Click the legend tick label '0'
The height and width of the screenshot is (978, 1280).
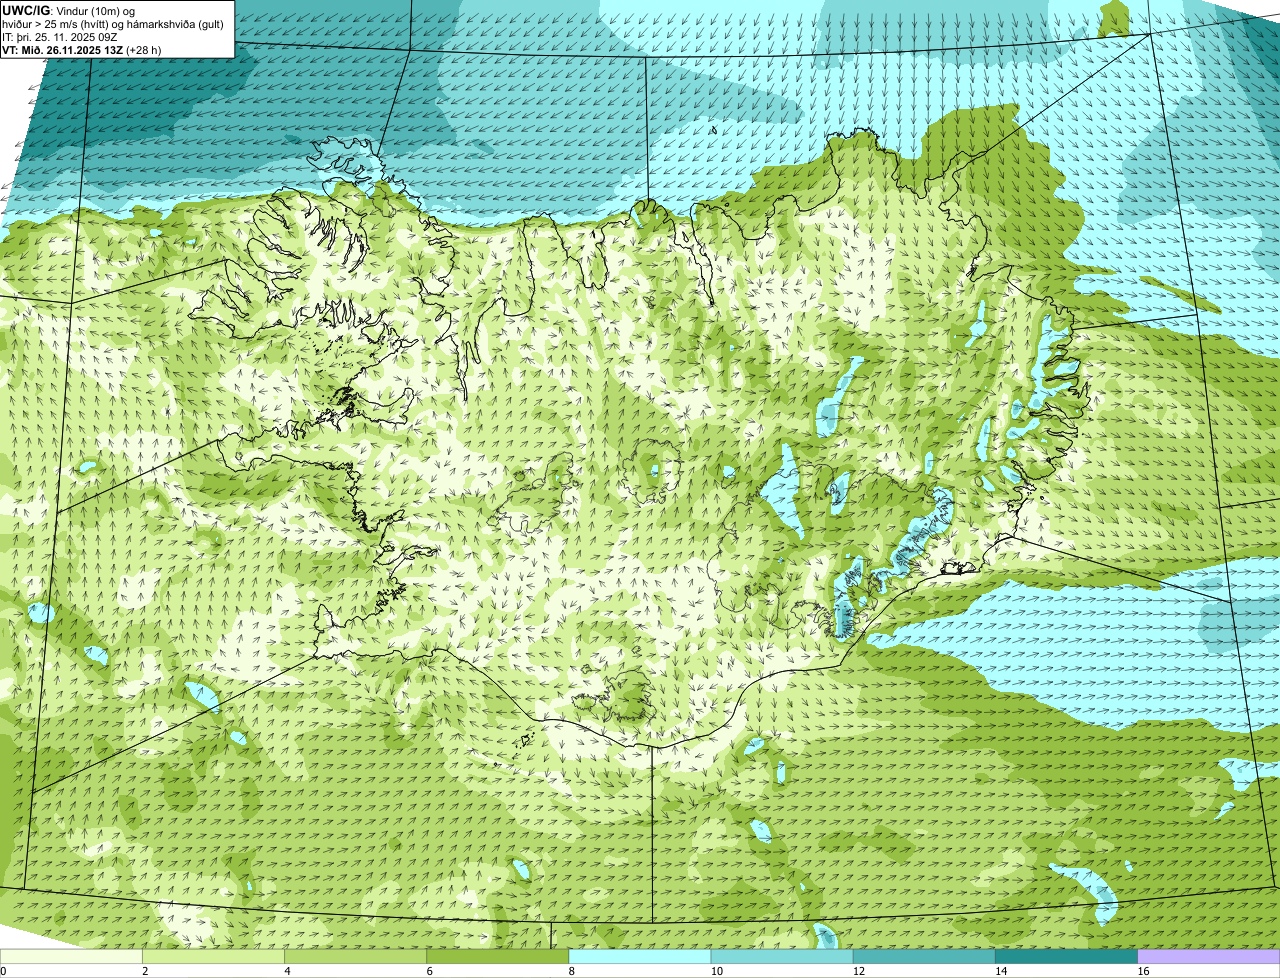click(3, 971)
